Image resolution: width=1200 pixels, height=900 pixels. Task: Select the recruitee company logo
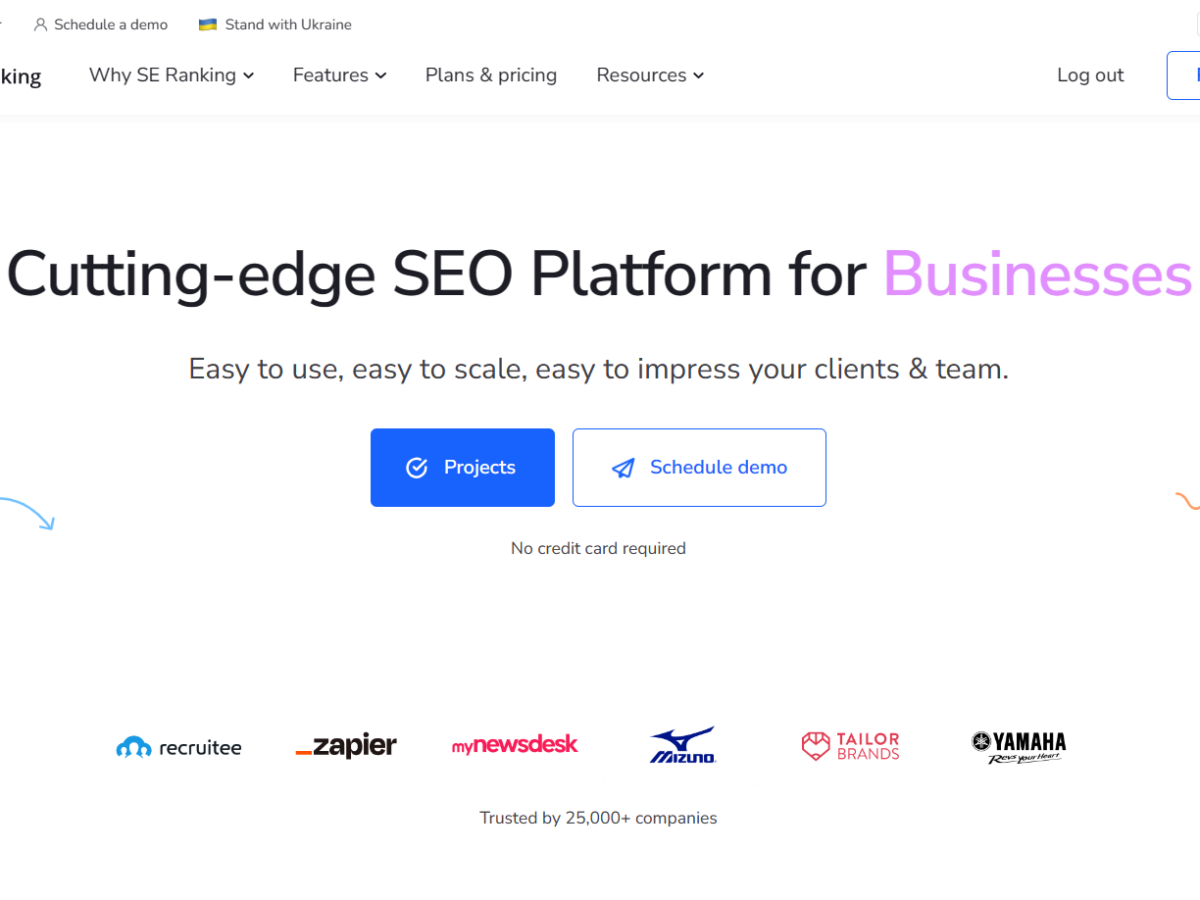coord(178,746)
